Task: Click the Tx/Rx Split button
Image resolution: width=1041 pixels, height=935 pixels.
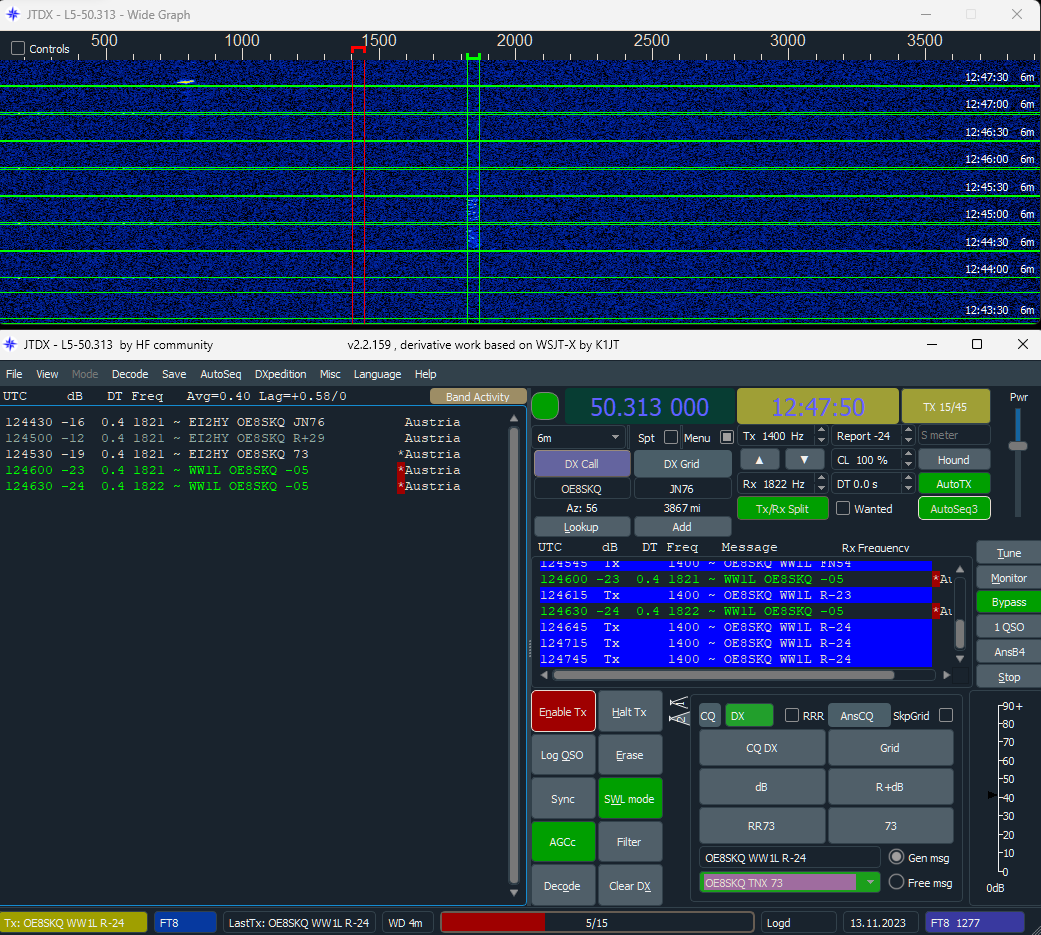Action: (x=782, y=509)
